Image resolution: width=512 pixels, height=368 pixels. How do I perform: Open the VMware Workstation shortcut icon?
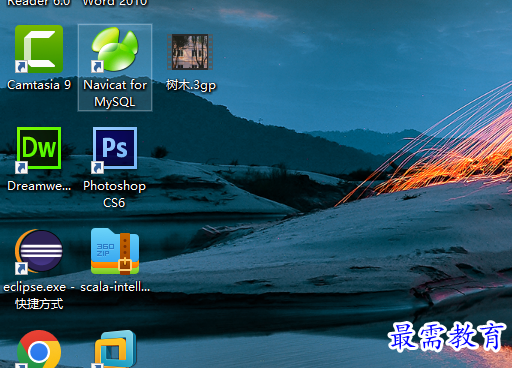point(115,349)
